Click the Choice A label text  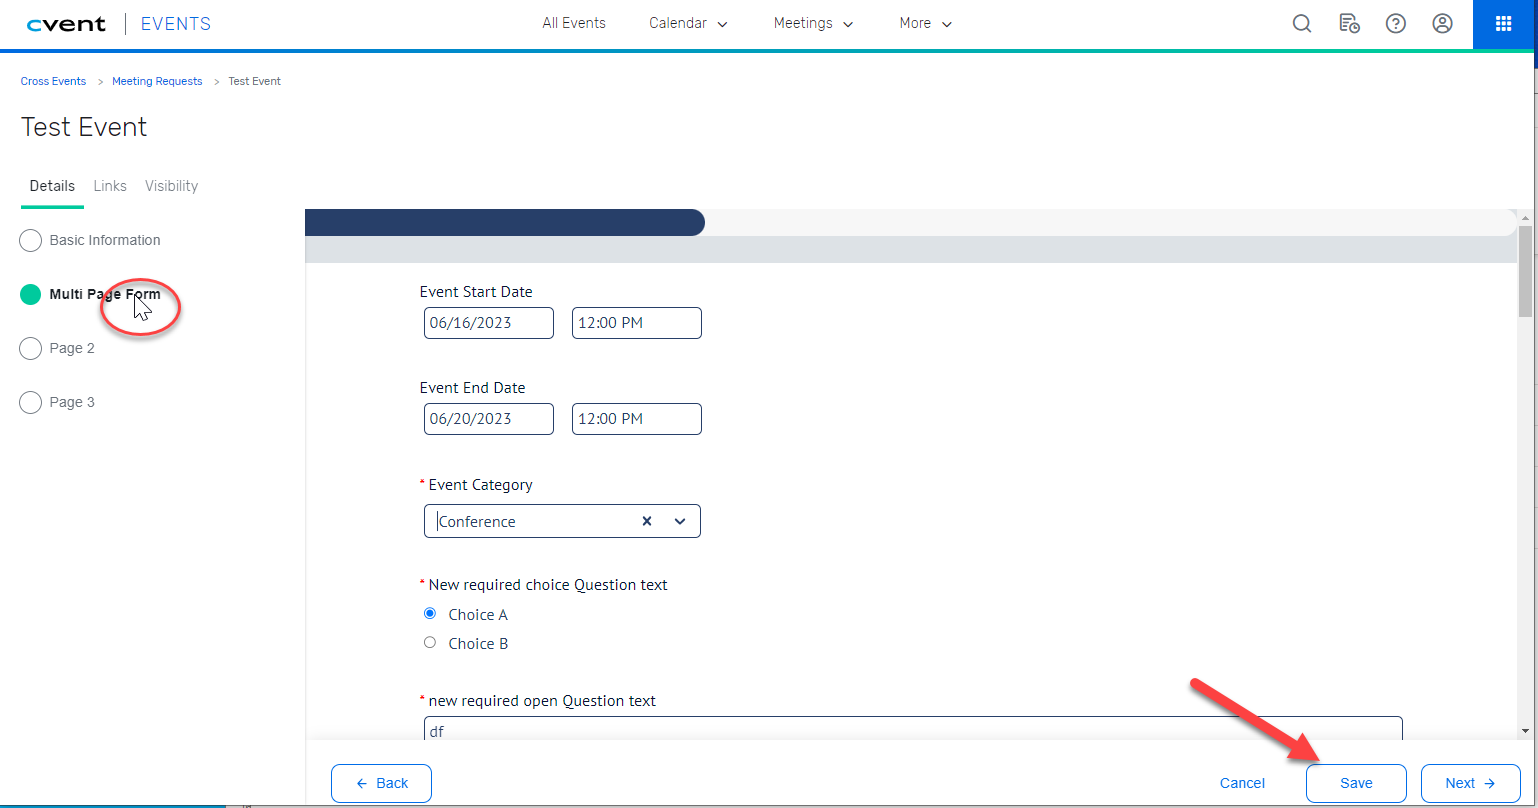click(x=478, y=615)
